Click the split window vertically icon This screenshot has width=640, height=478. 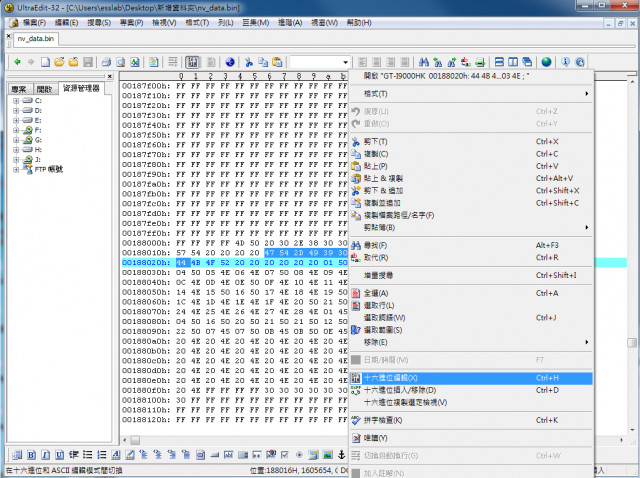click(x=513, y=62)
